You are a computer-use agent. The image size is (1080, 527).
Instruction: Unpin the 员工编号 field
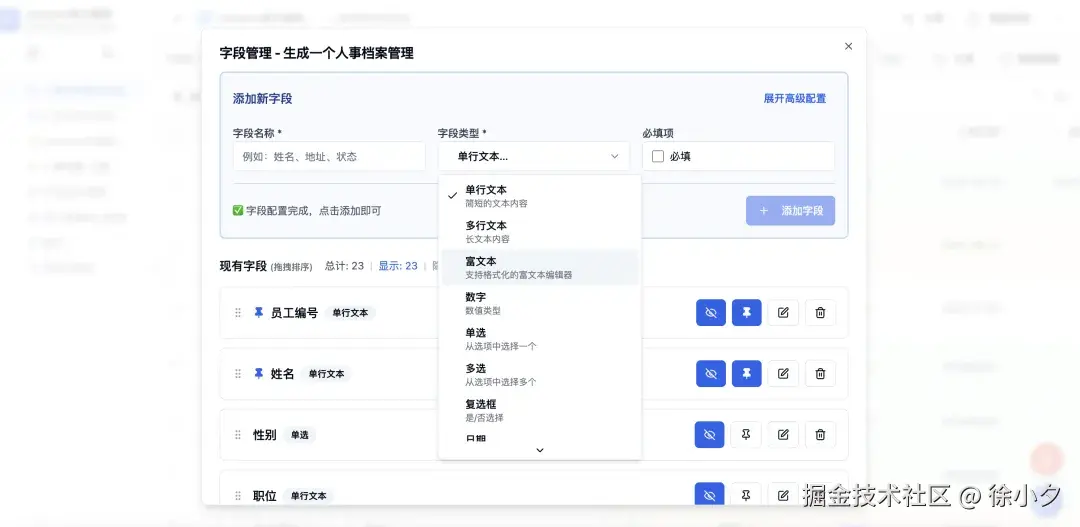(x=747, y=313)
